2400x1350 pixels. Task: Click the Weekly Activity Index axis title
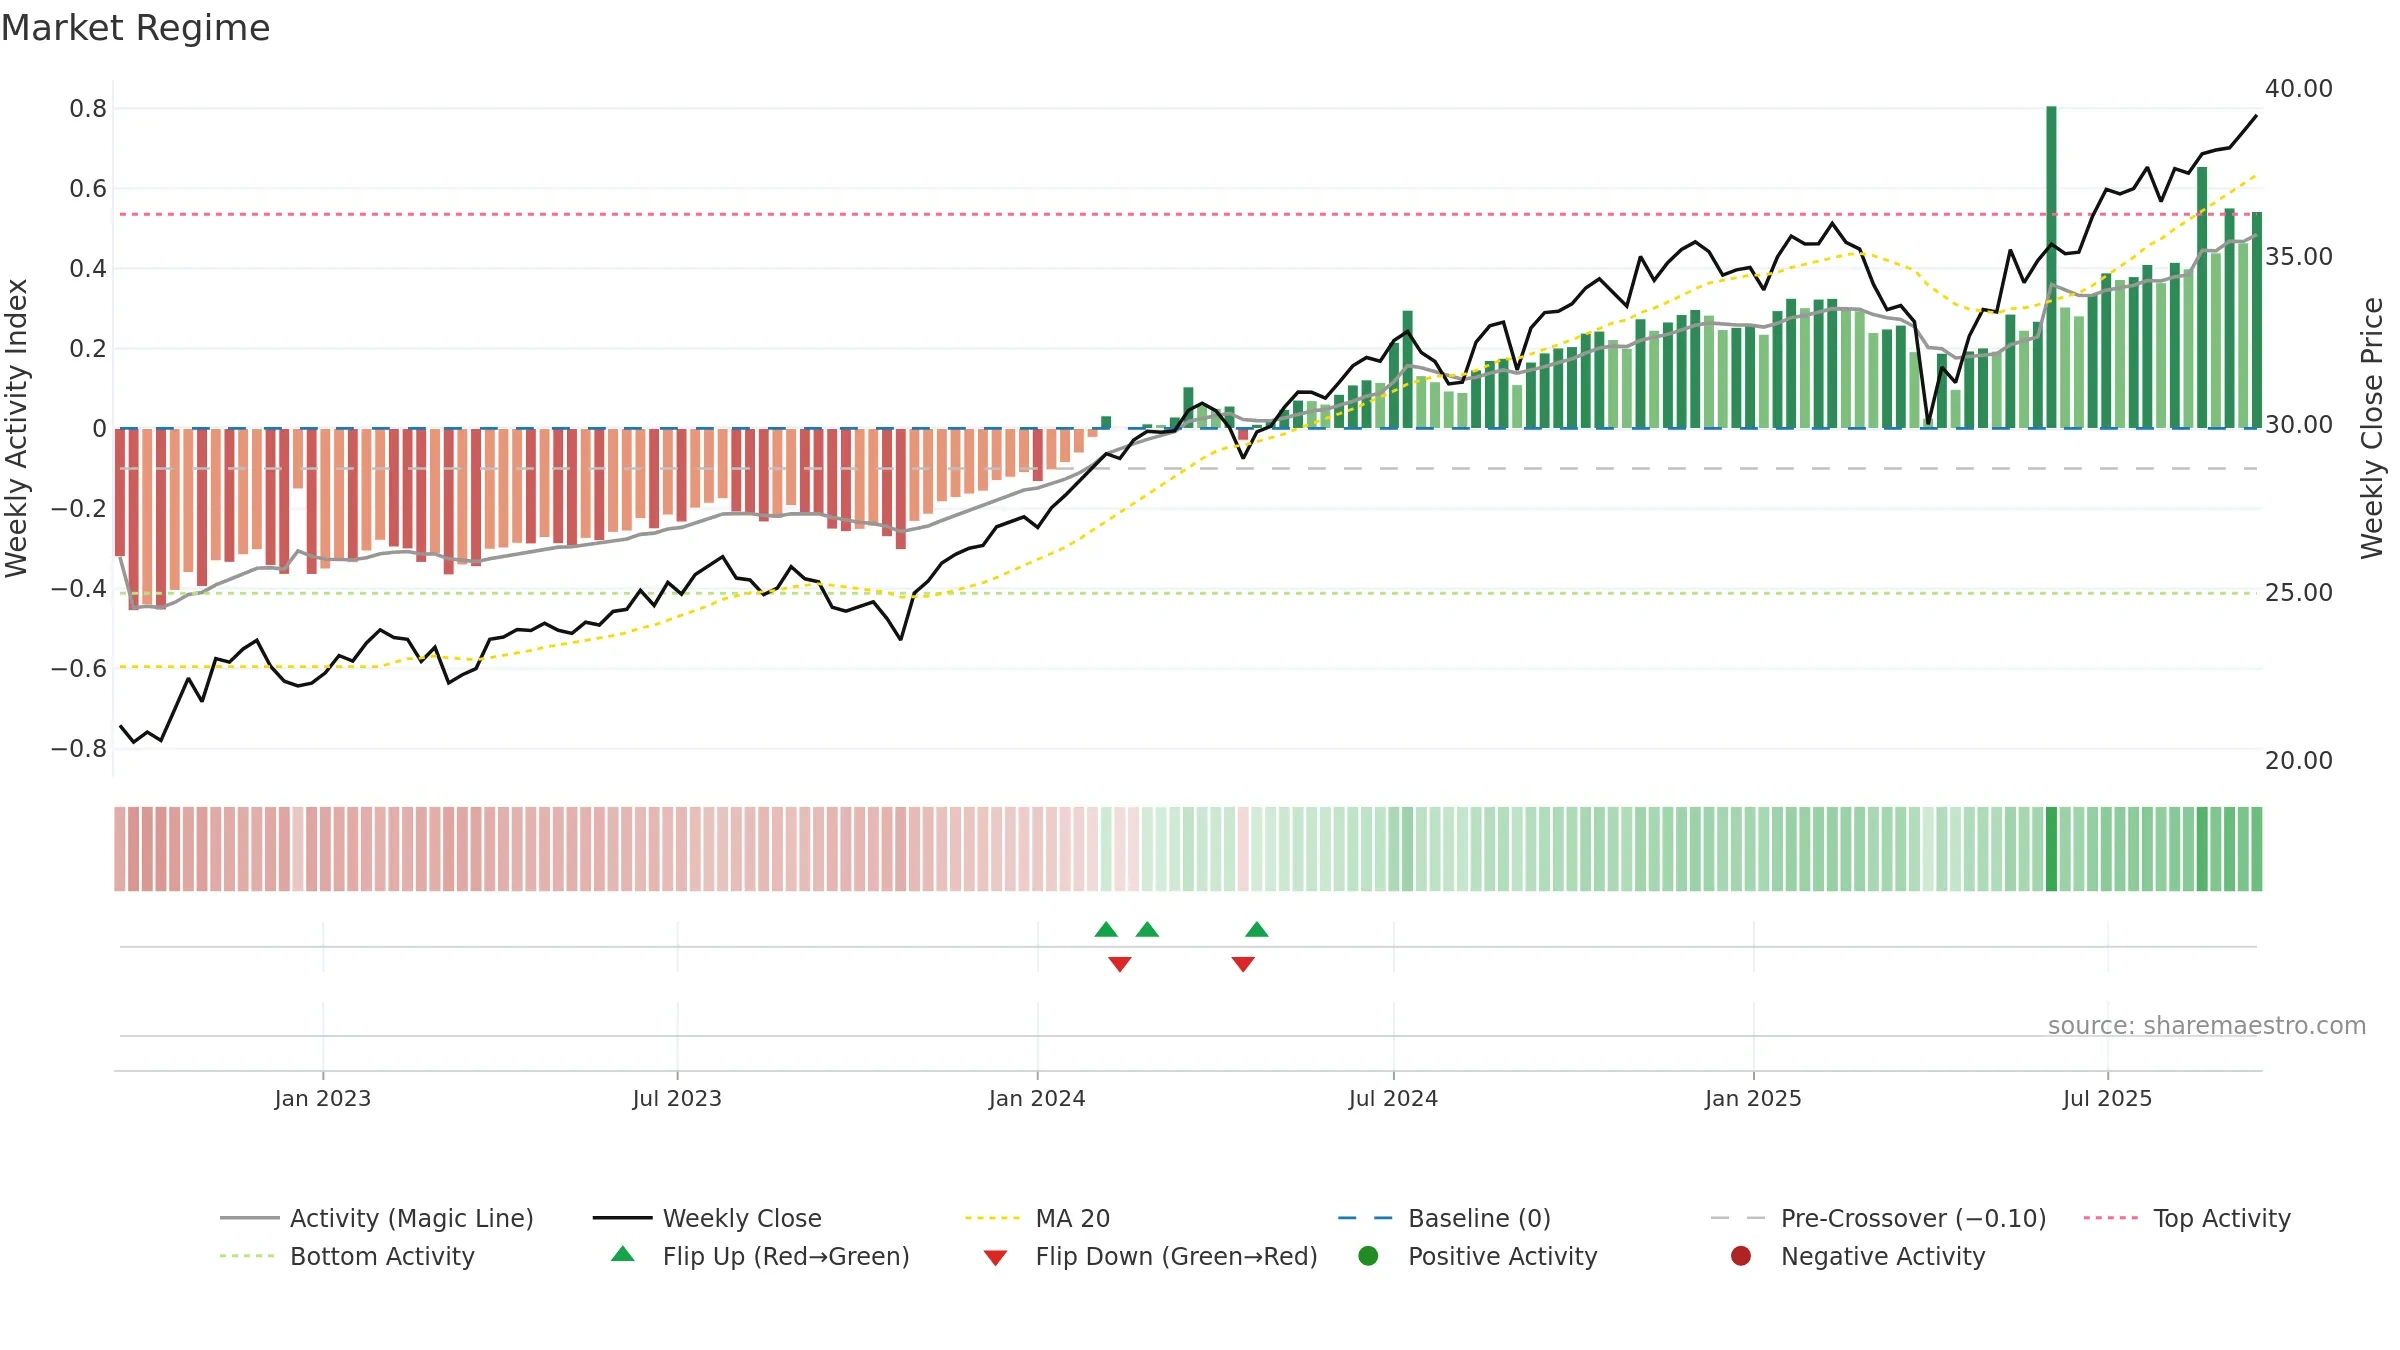pos(16,428)
